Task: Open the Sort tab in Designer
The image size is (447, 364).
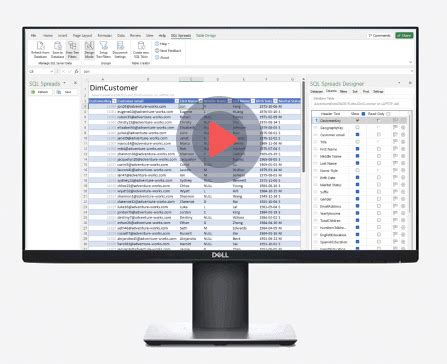Action: [x=355, y=91]
